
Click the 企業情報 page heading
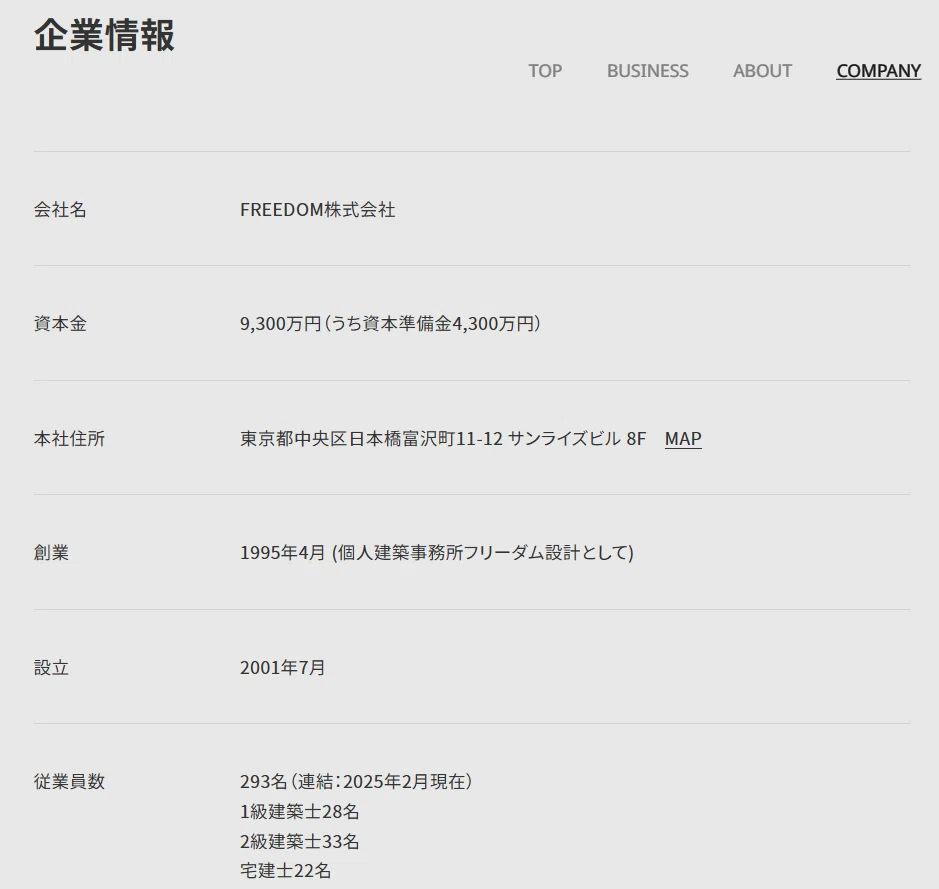104,35
